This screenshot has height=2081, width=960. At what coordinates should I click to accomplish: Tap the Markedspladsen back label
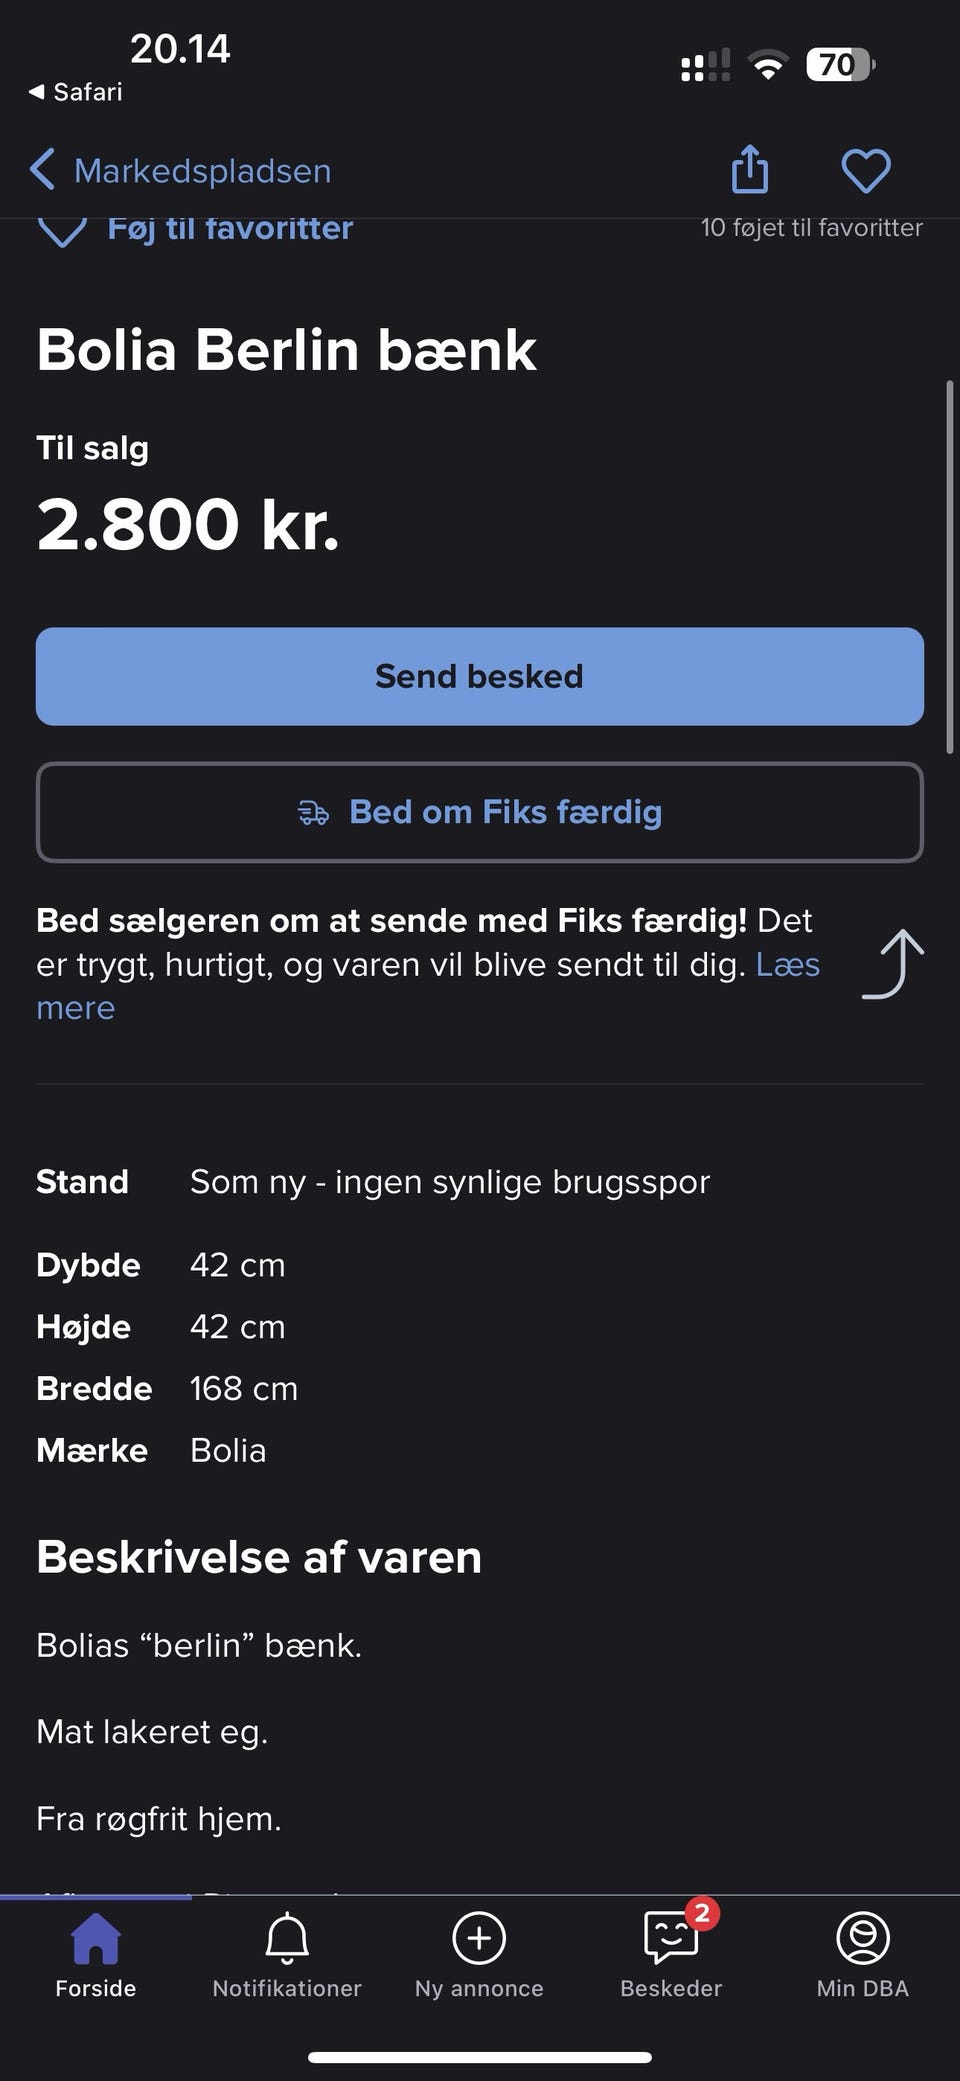(x=202, y=171)
